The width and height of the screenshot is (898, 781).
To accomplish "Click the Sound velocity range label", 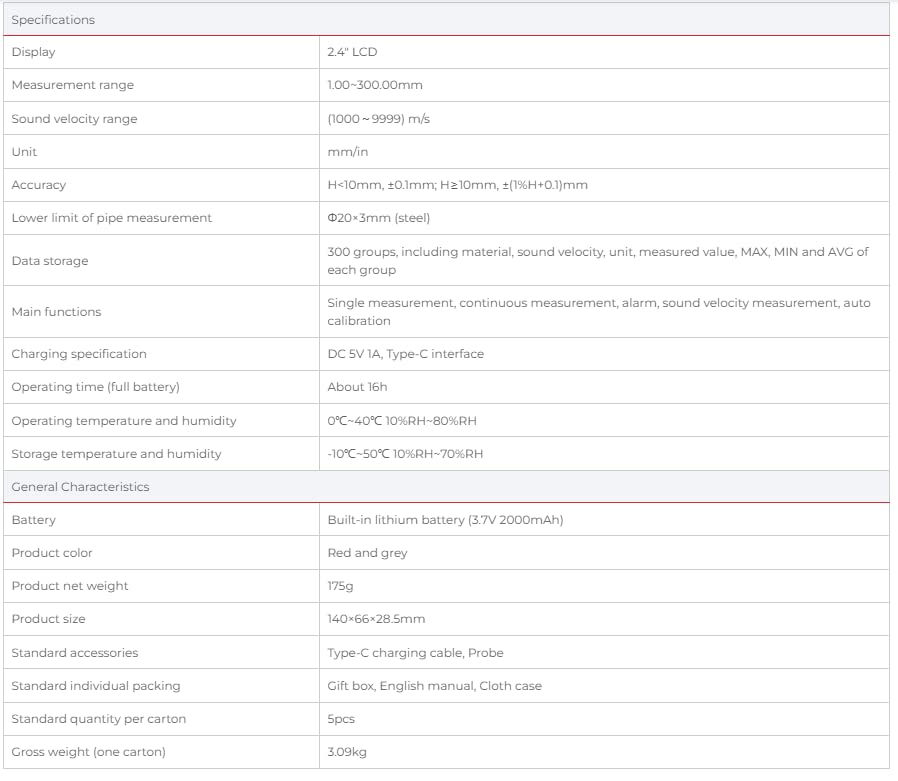I will [74, 119].
